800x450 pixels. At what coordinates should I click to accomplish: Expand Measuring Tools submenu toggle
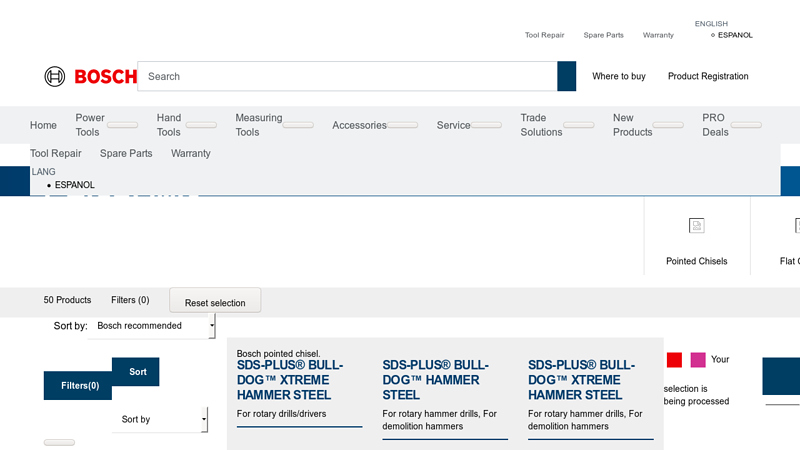coord(298,125)
